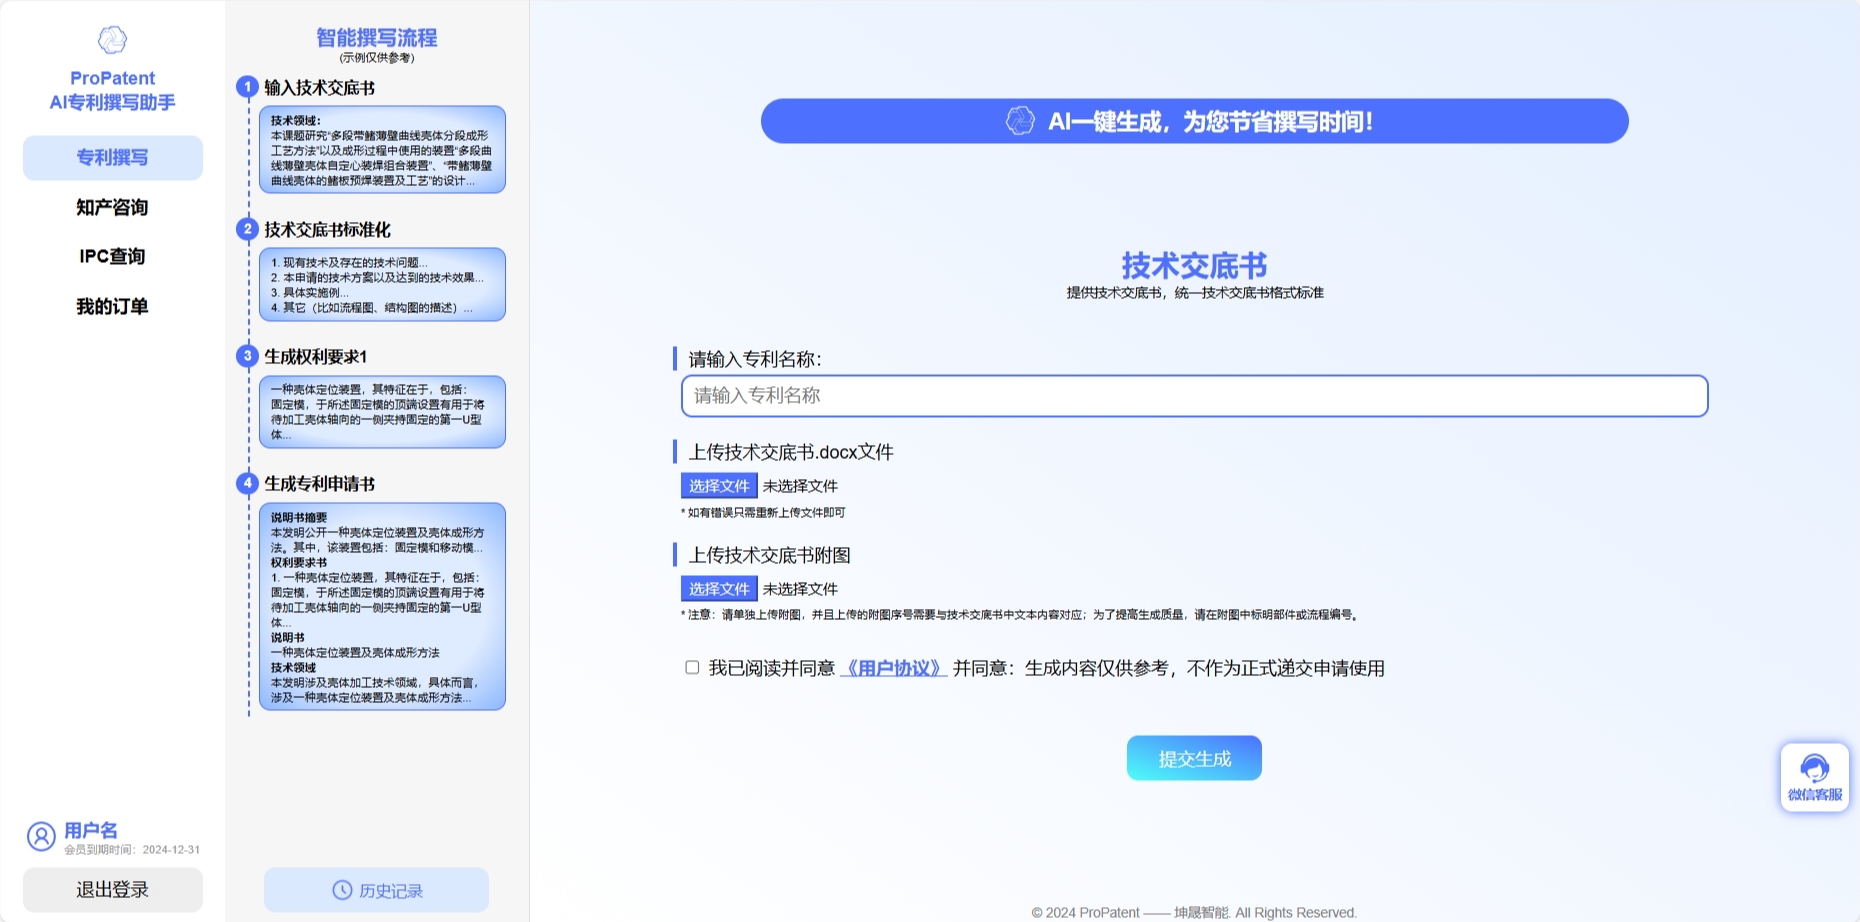1860x922 pixels.
Task: Open the 历史记录 history panel
Action: (375, 889)
